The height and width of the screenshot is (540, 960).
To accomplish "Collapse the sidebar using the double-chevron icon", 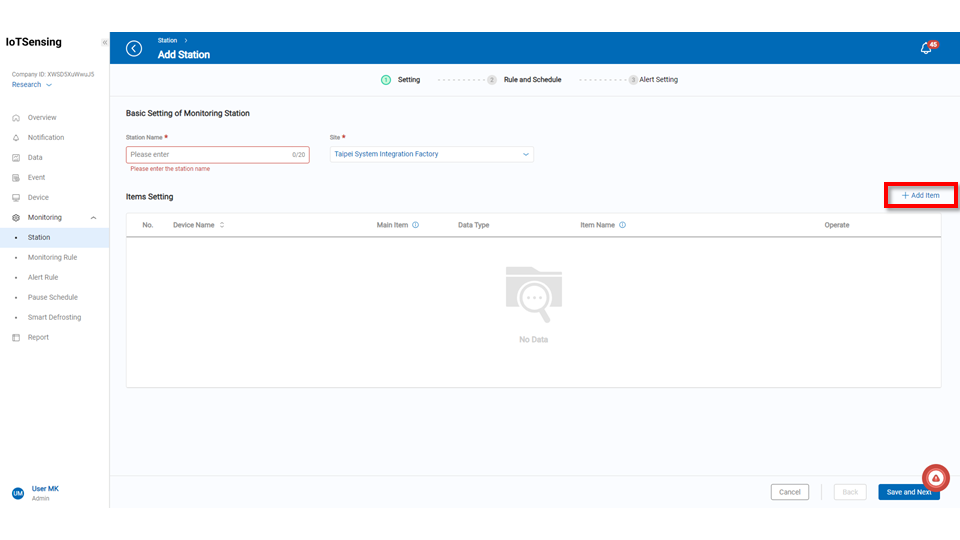I will [x=105, y=42].
